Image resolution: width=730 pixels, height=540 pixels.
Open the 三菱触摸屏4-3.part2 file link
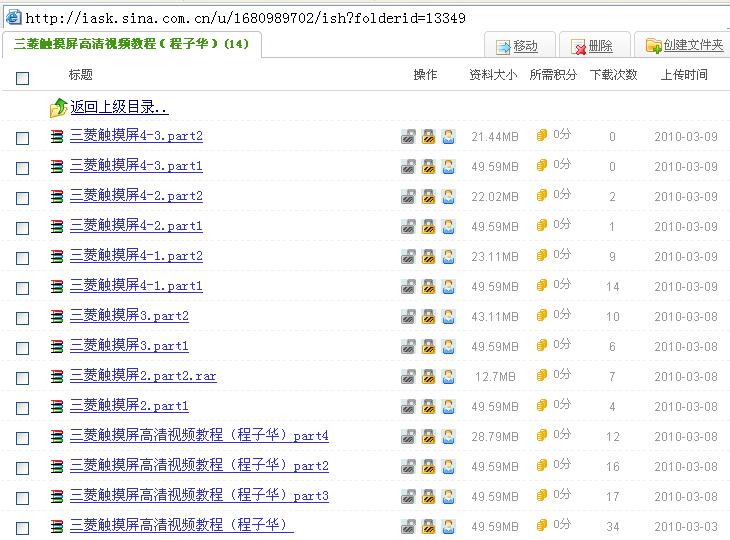coord(136,135)
